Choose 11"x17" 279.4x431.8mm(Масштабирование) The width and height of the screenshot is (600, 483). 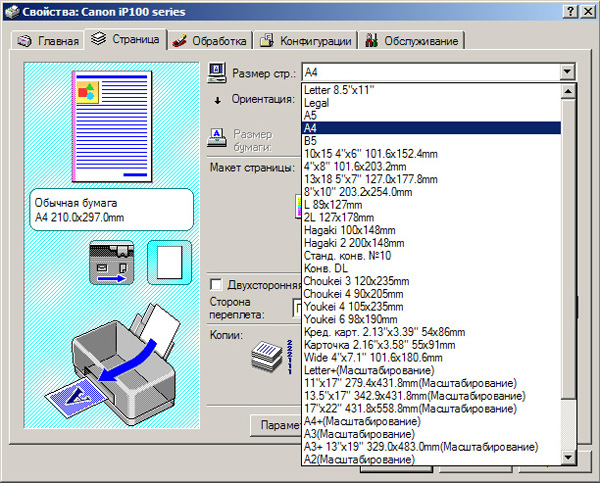tap(431, 383)
